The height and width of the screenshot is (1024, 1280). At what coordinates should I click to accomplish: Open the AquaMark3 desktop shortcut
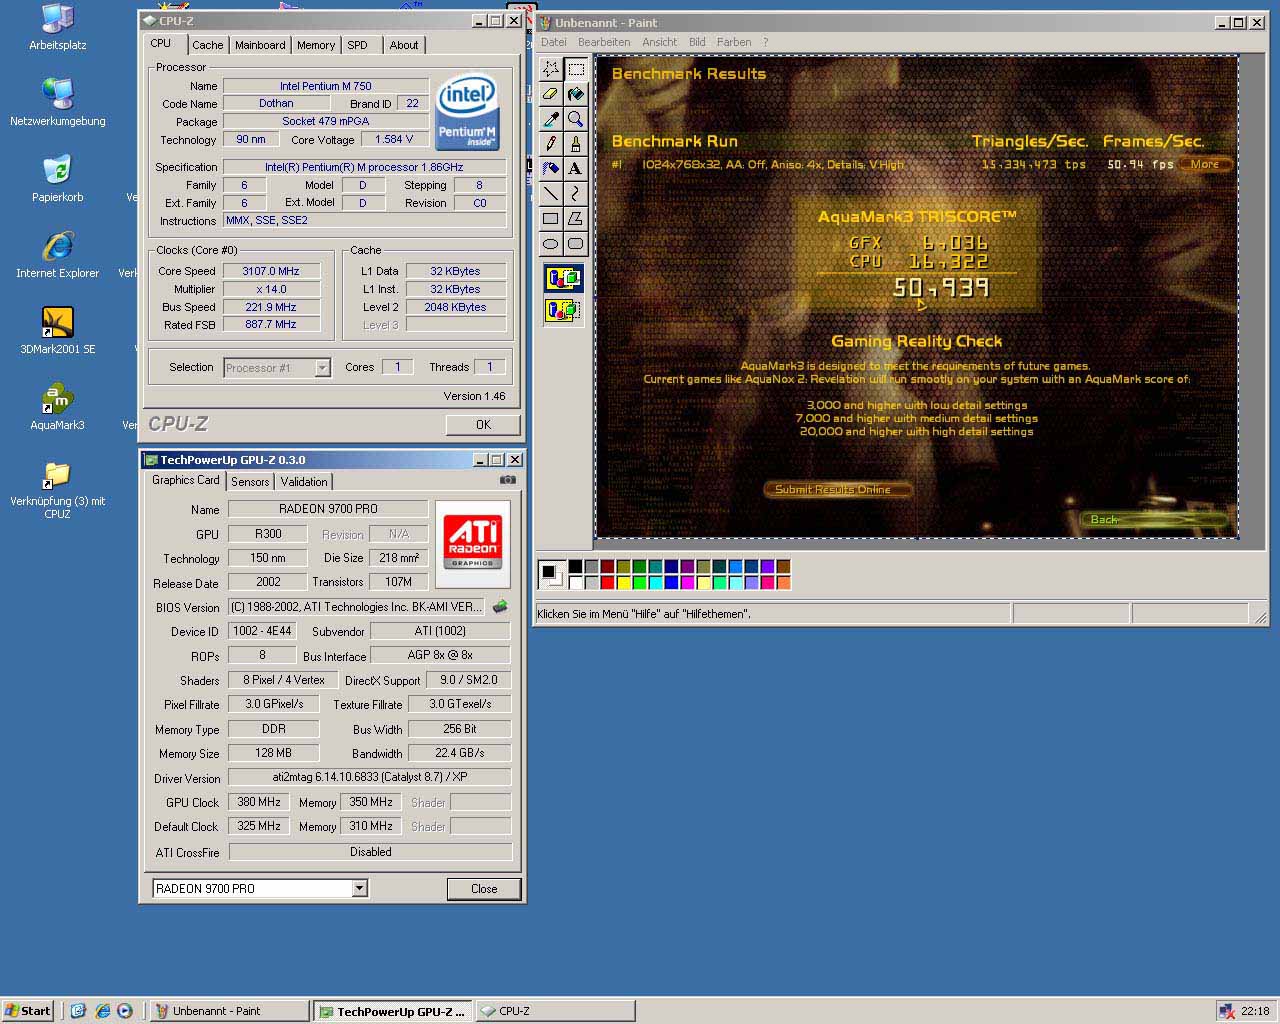pos(58,406)
